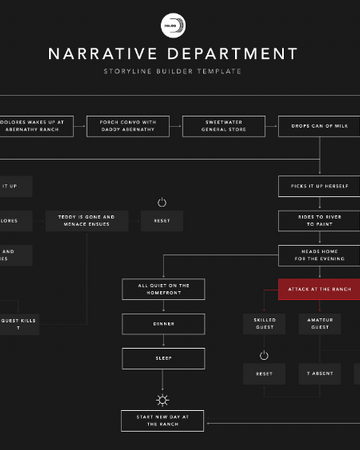Click Reset node under Skilled Guest
360x450 pixels.
coord(264,374)
